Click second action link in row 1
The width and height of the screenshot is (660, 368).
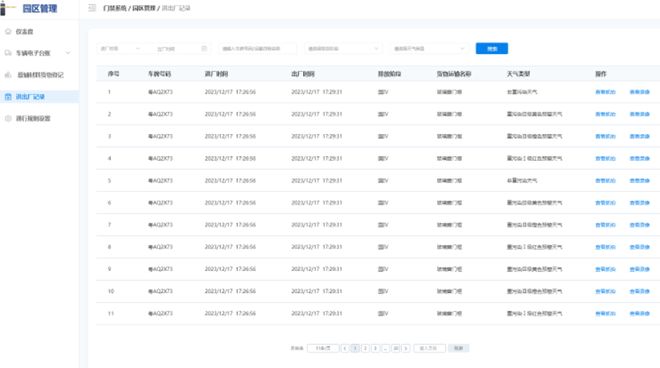[639, 92]
